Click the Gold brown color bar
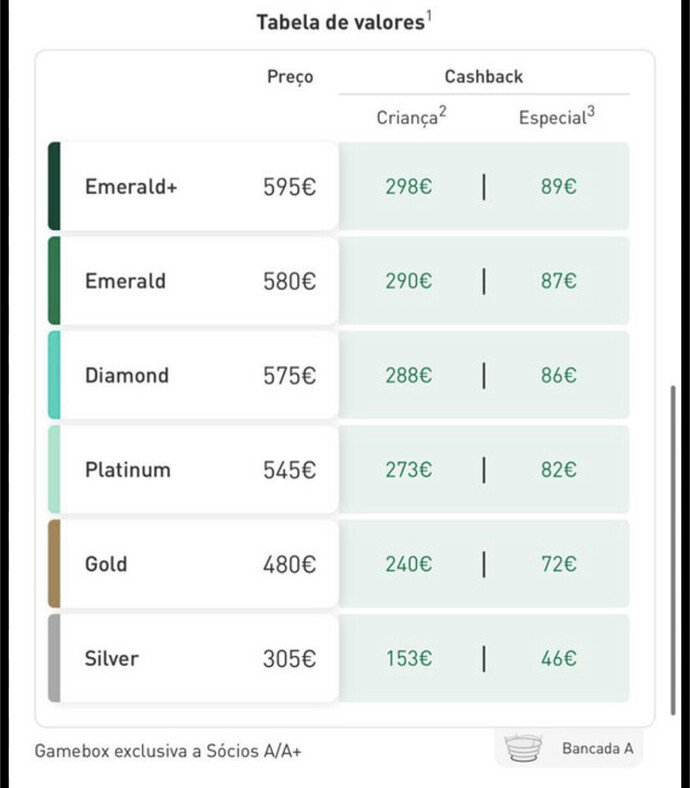The height and width of the screenshot is (788, 690). point(54,564)
